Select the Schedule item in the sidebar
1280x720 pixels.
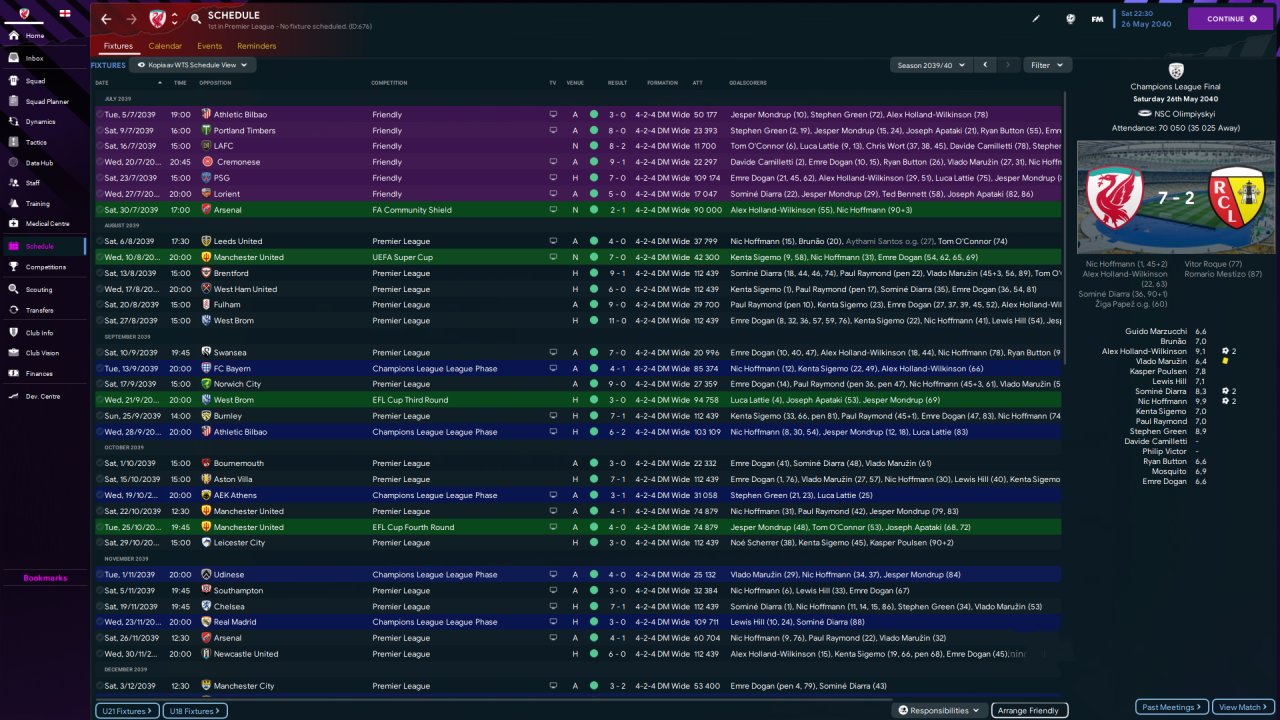44,246
